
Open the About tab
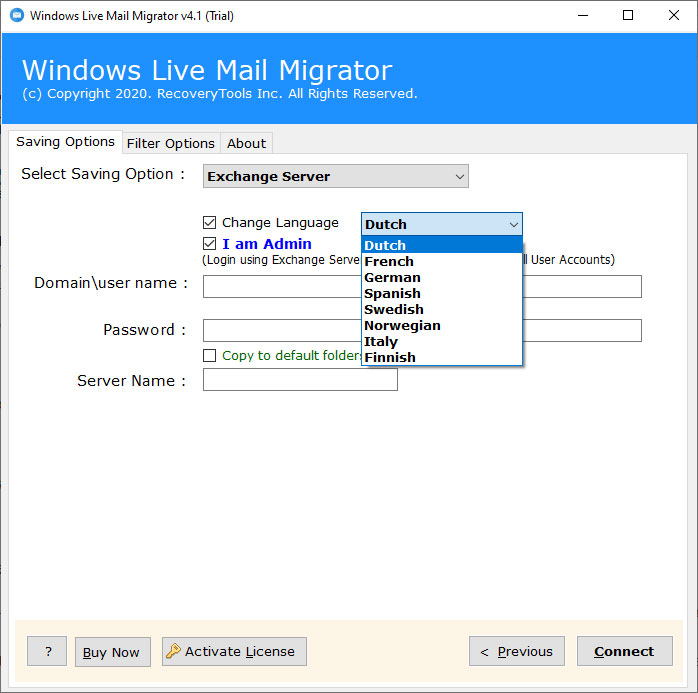click(246, 143)
